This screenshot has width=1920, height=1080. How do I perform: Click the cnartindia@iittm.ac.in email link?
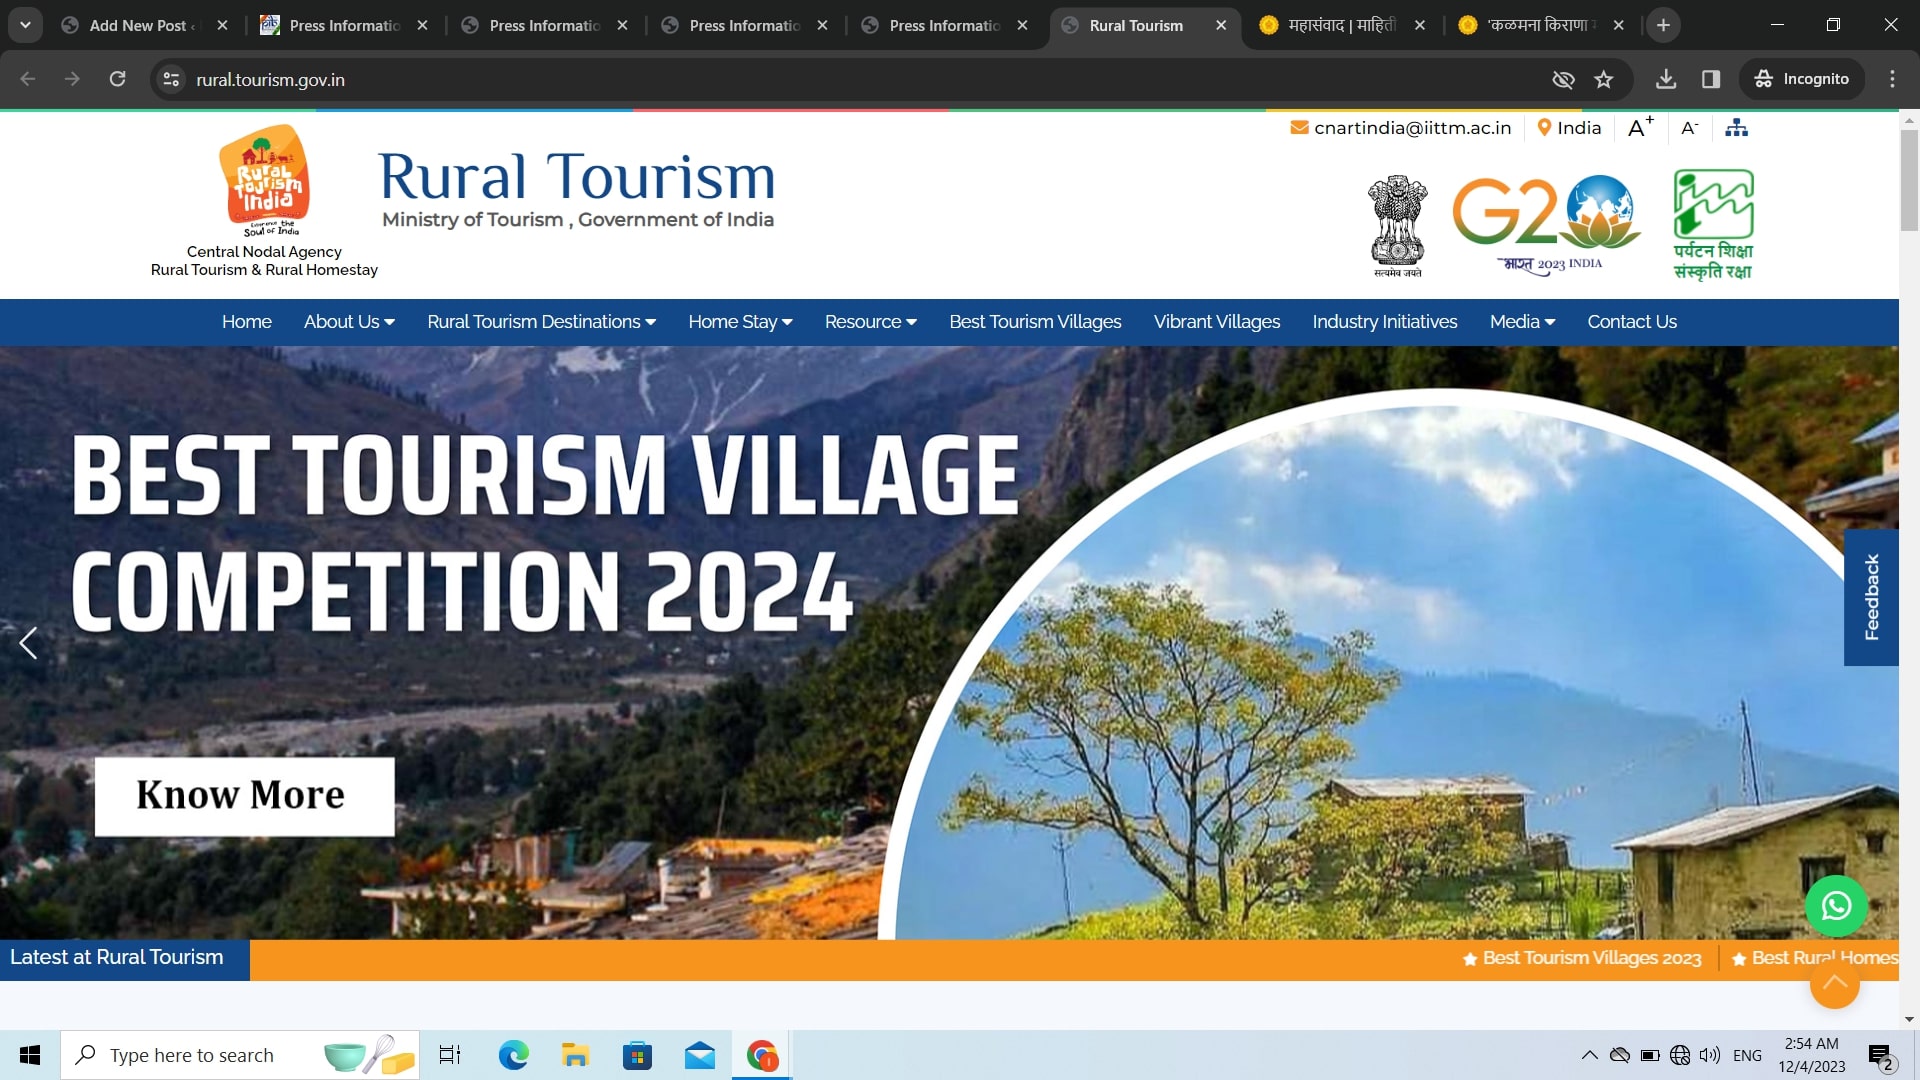coord(1411,128)
